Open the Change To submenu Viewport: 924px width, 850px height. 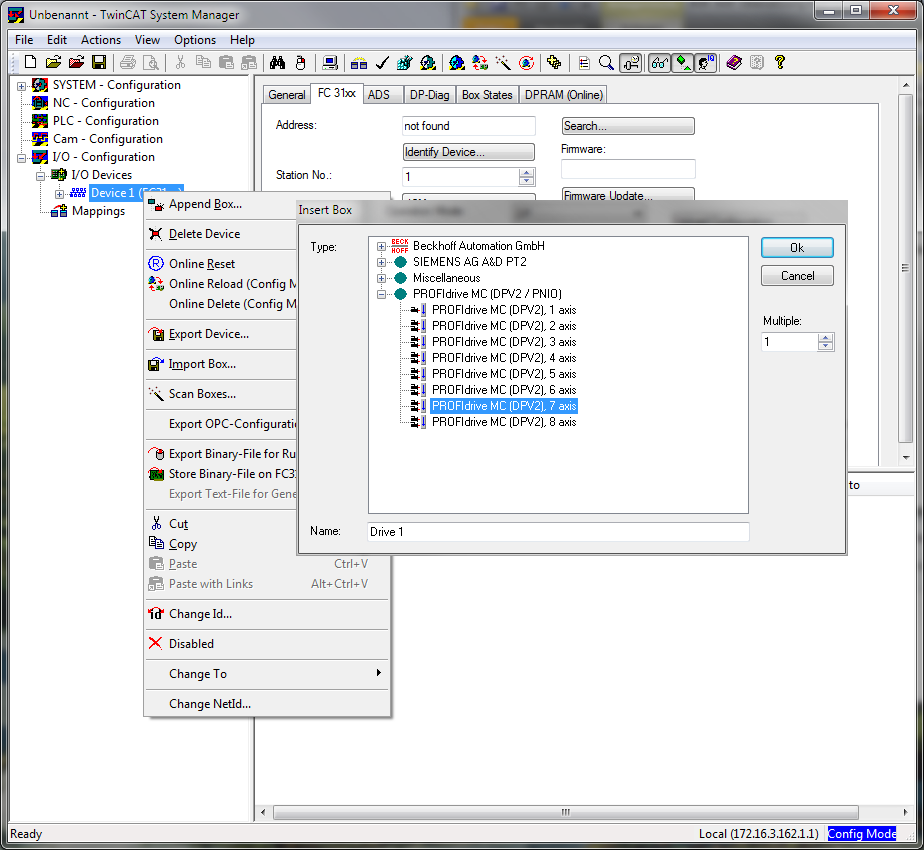click(x=266, y=673)
